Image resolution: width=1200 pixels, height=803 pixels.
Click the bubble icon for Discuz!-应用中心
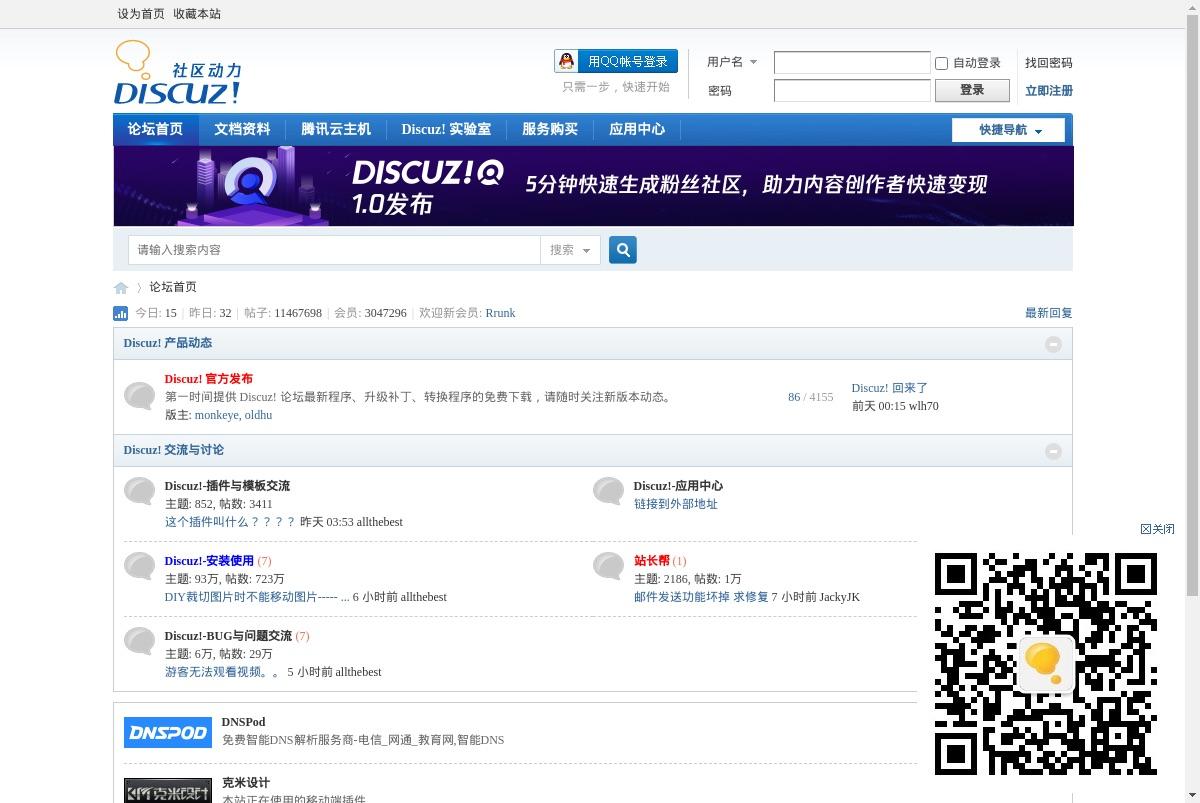click(608, 491)
